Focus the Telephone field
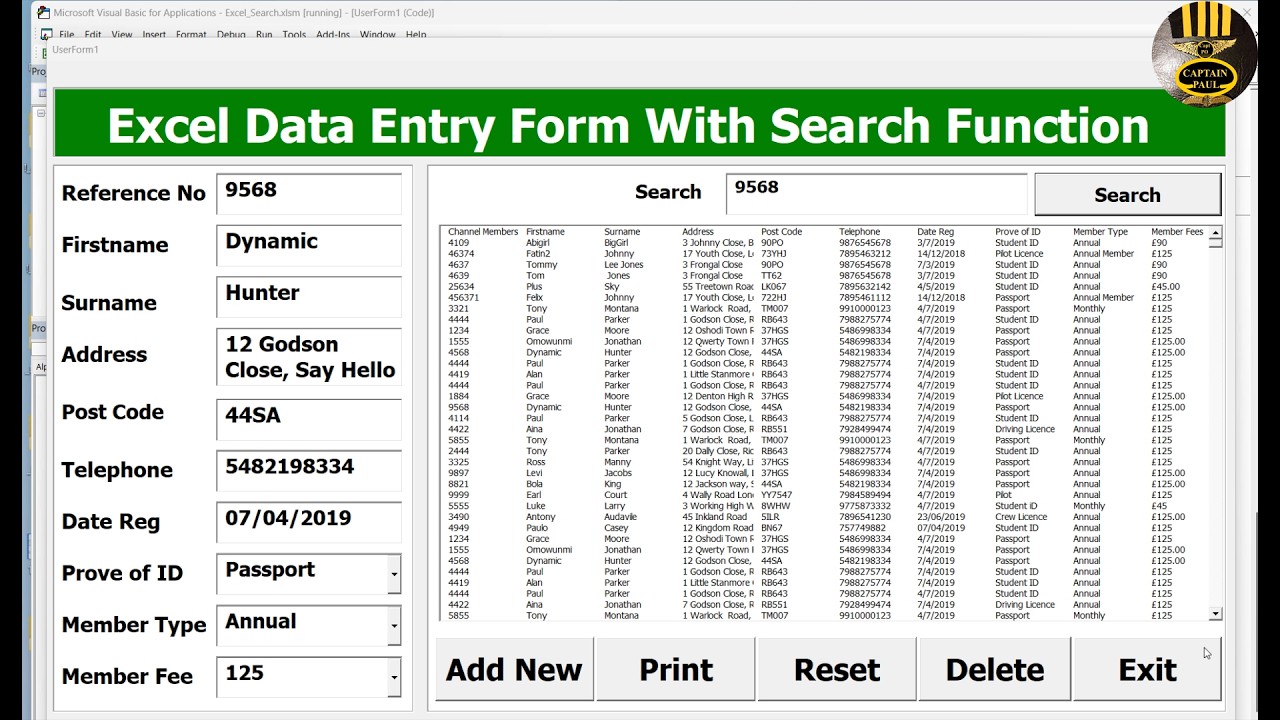 coord(309,471)
